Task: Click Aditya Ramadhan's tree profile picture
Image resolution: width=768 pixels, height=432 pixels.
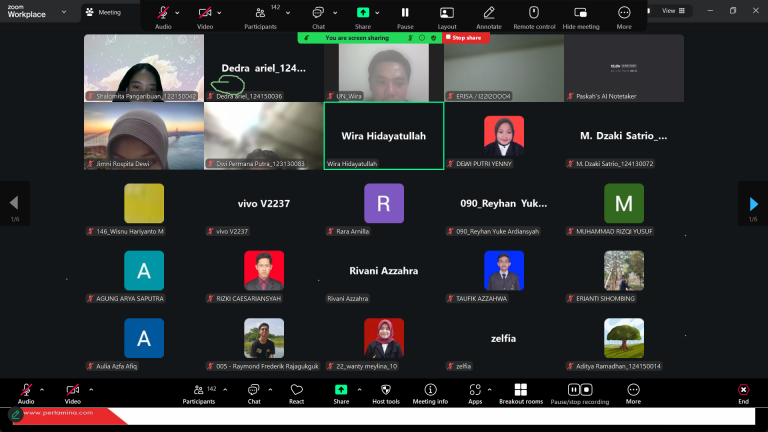Action: pos(624,338)
